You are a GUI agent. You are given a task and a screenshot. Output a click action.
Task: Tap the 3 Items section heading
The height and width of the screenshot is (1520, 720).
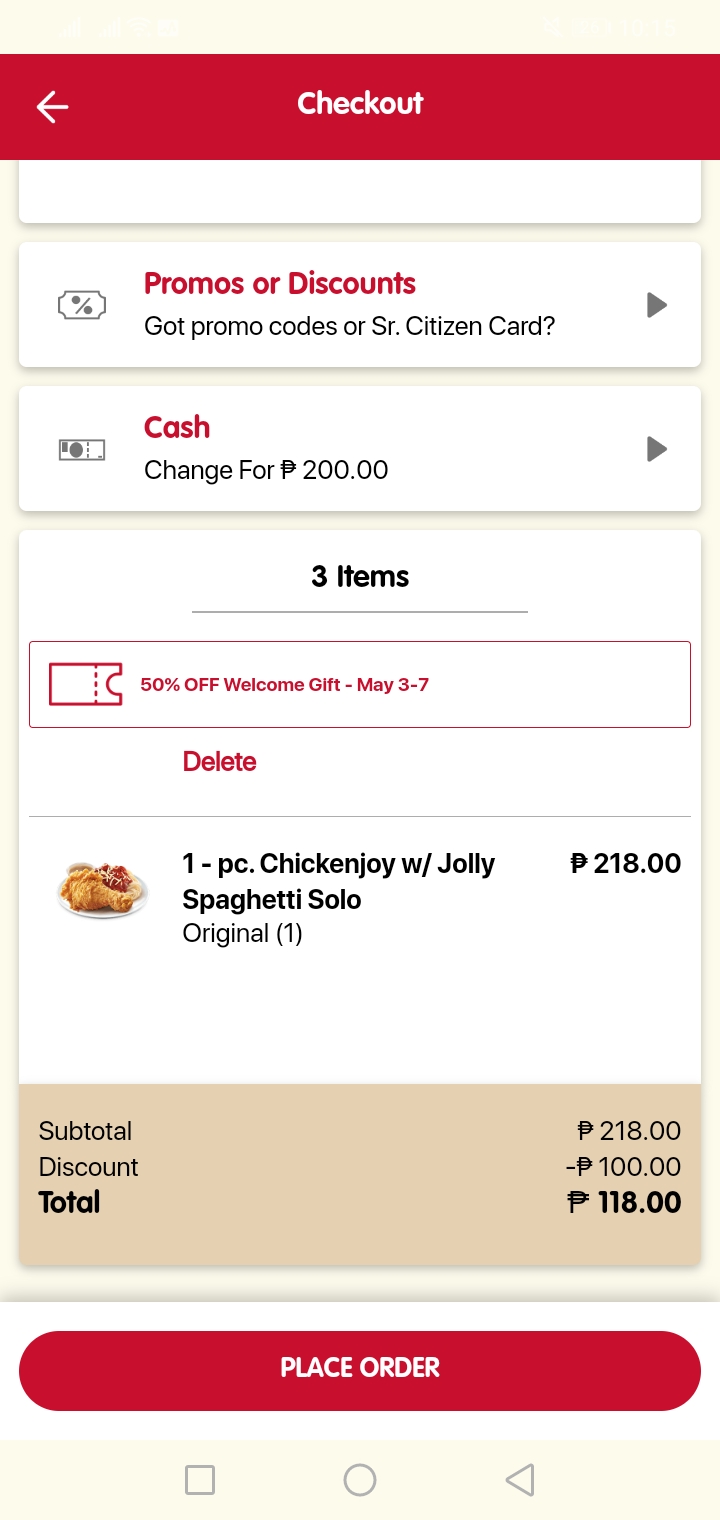(360, 577)
